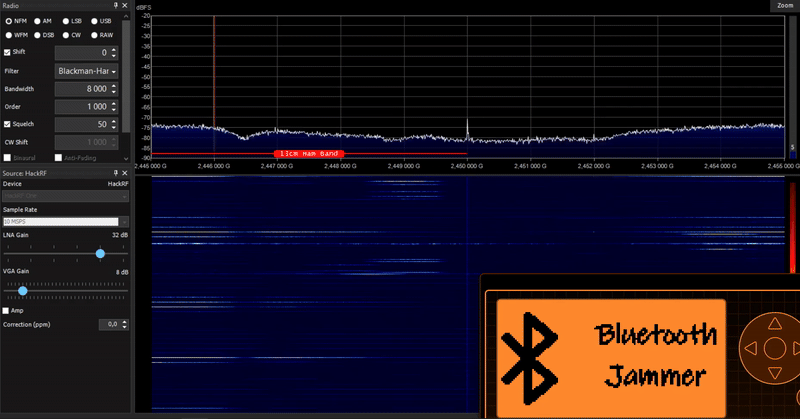Viewport: 800px width, 419px height.
Task: Toggle the Anti-Fading checkbox
Action: click(x=58, y=158)
